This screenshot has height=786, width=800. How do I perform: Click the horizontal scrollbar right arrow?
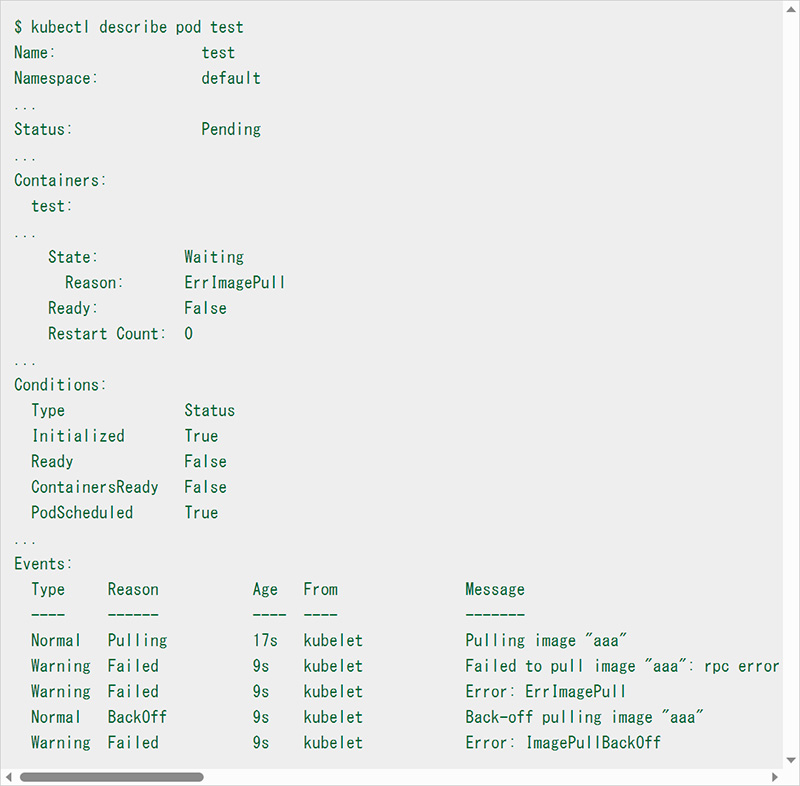tap(775, 777)
